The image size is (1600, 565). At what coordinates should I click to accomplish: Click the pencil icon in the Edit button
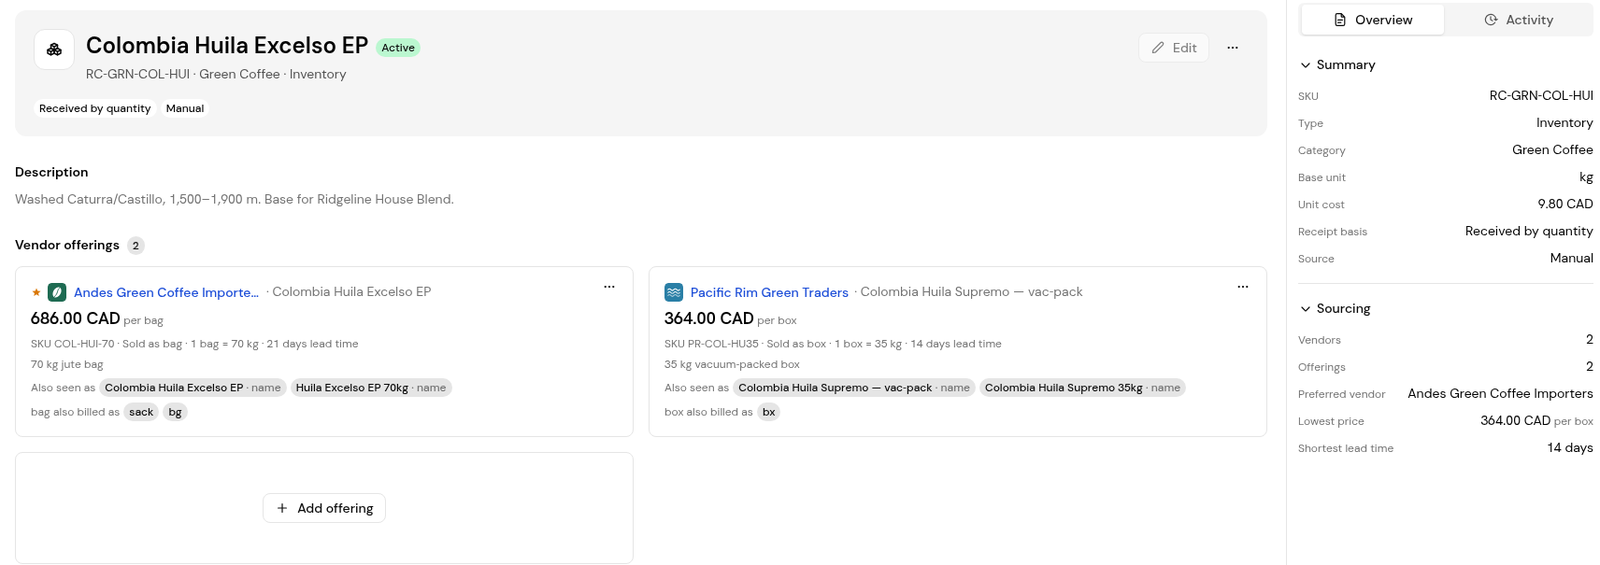1158,48
